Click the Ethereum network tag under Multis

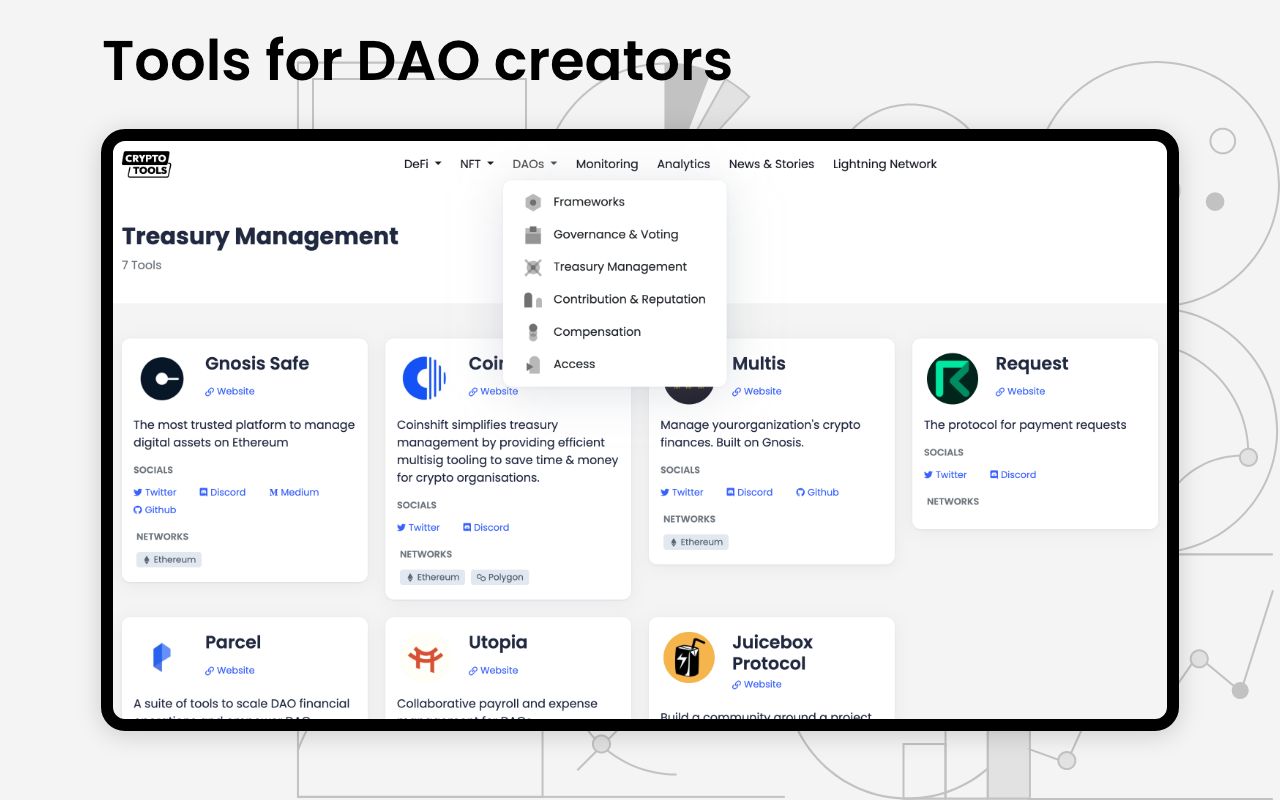click(695, 541)
